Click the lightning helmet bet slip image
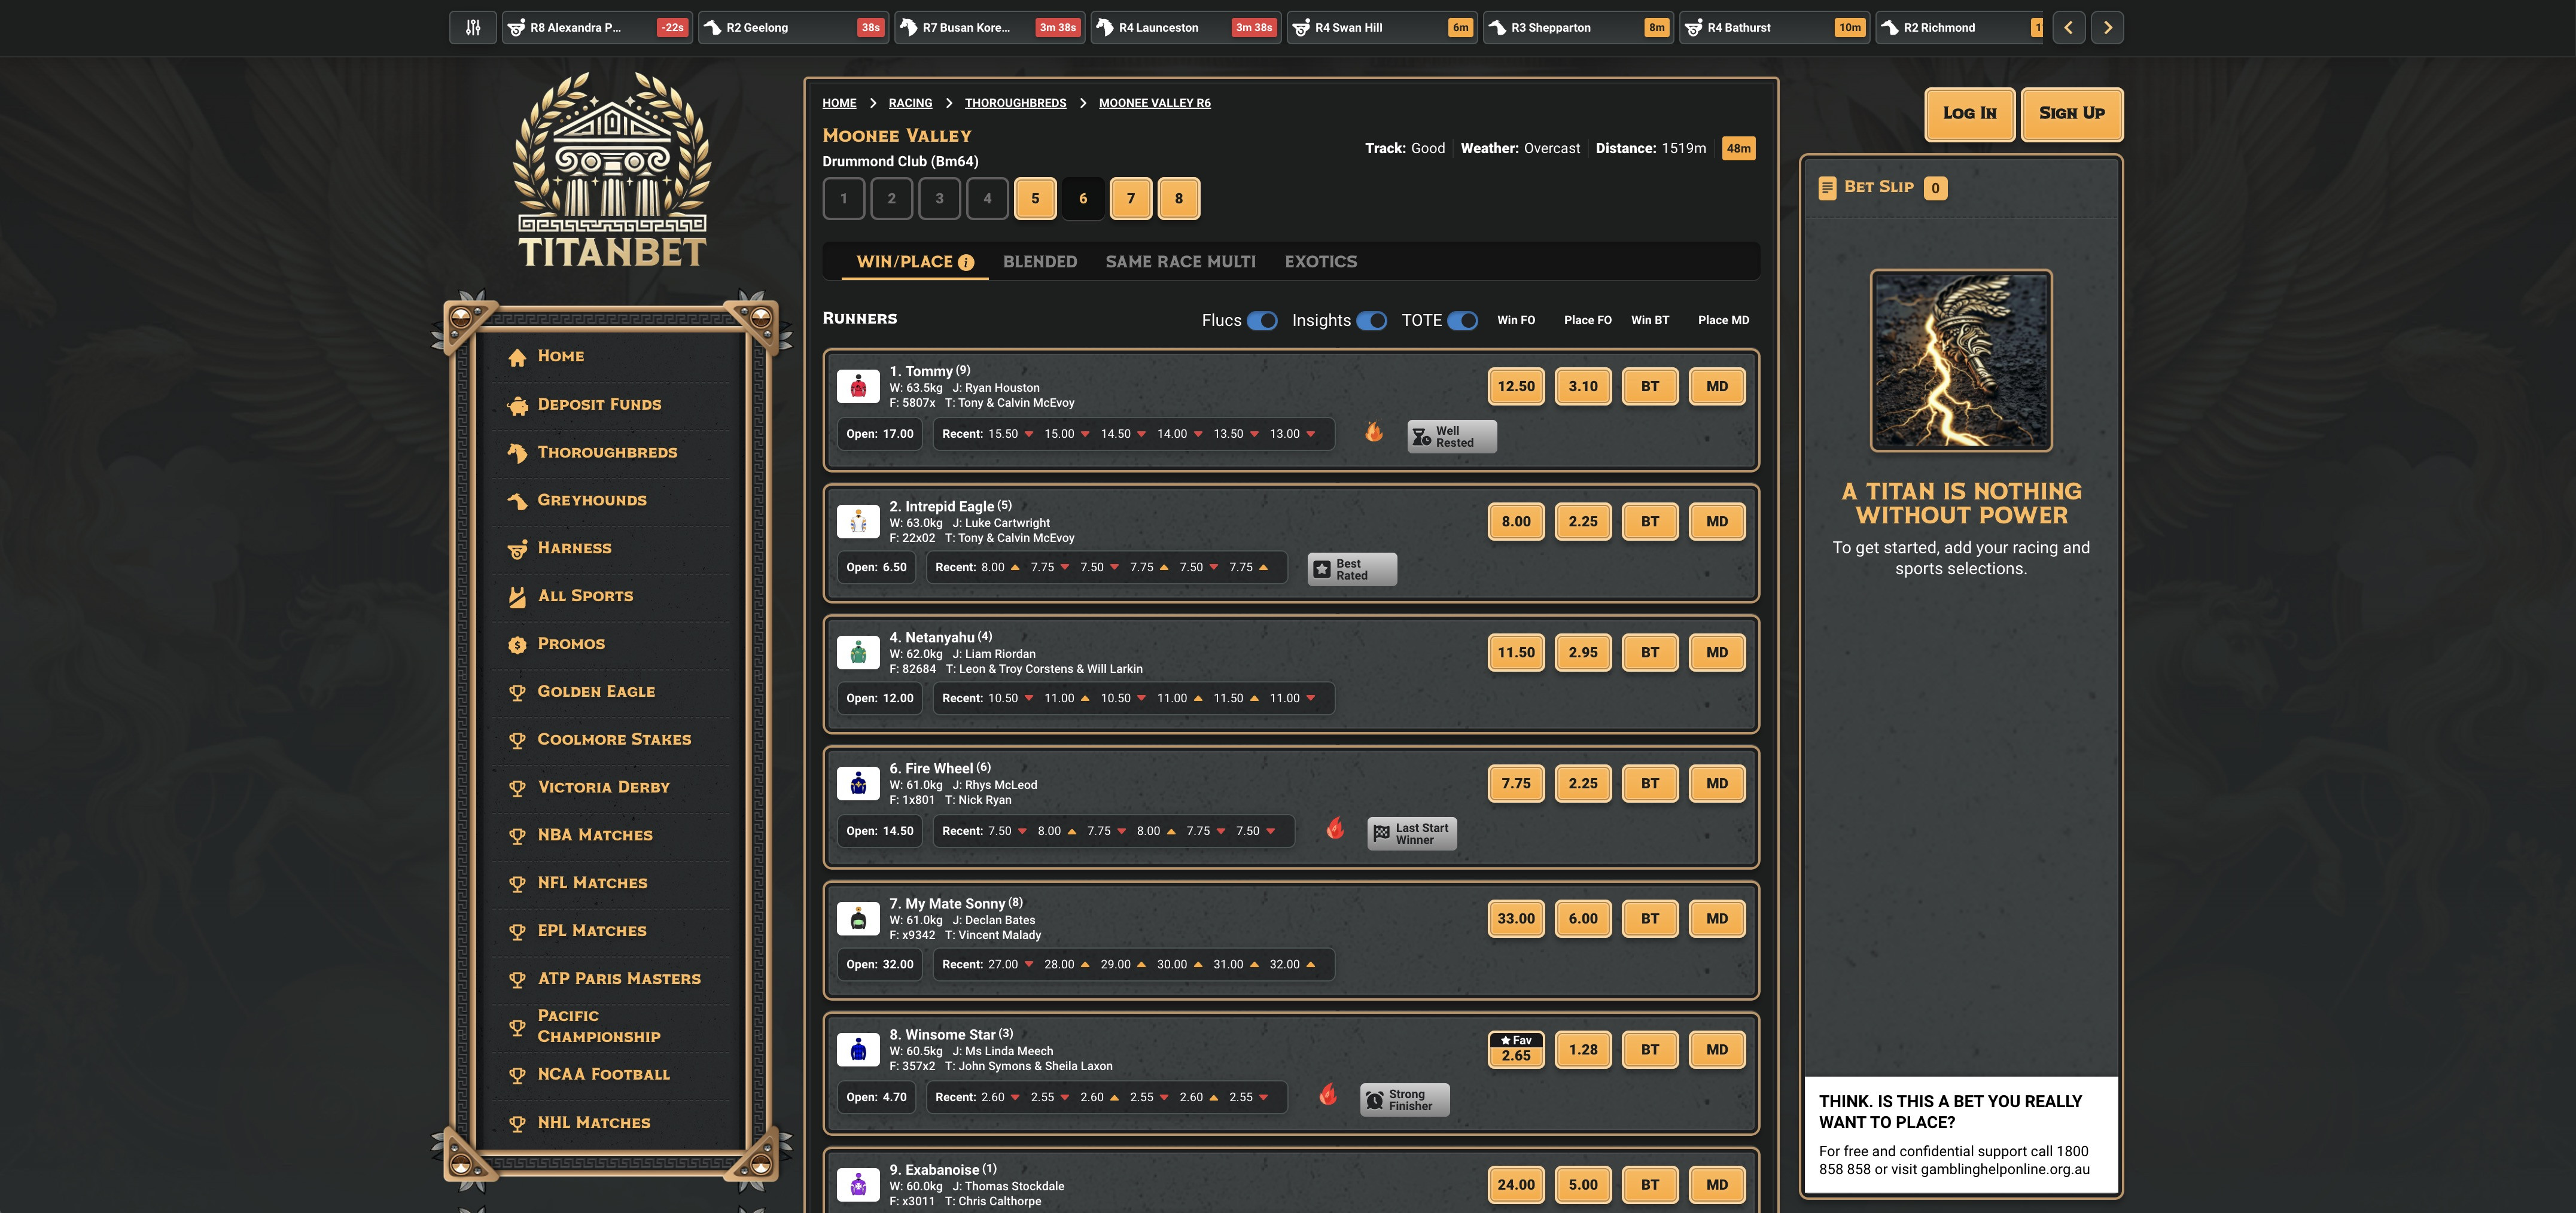This screenshot has height=1213, width=2576. tap(1961, 360)
